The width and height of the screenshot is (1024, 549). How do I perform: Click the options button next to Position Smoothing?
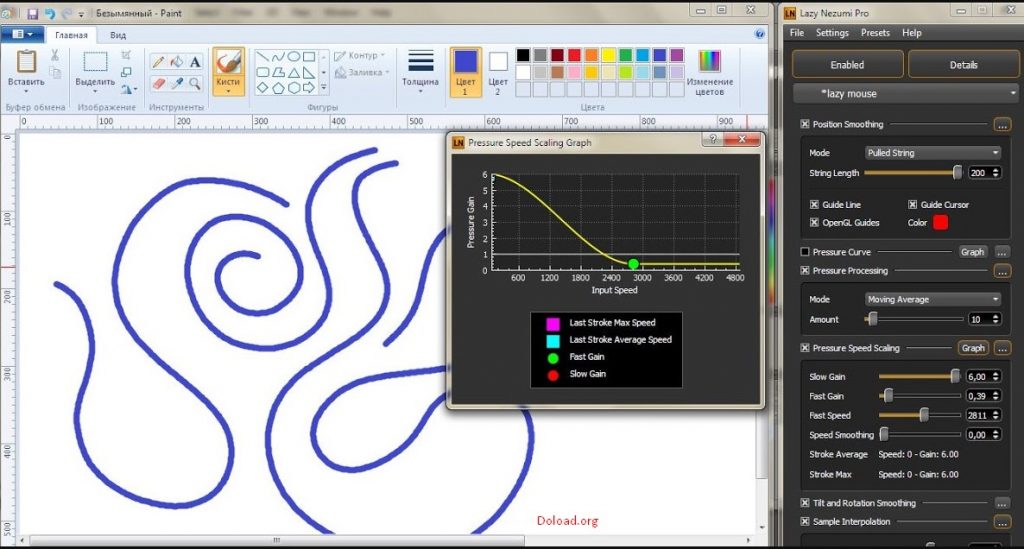coord(1002,124)
